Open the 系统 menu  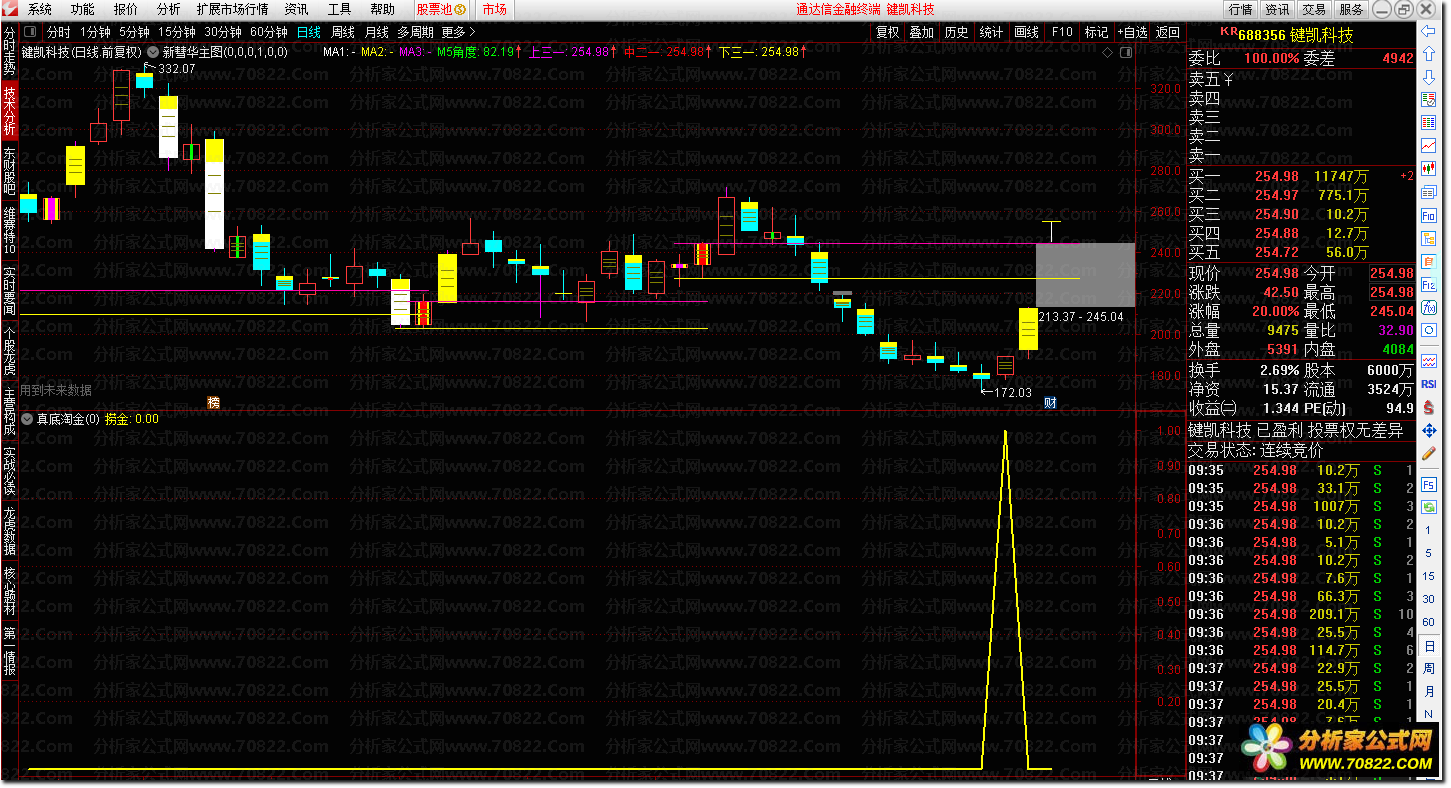40,9
